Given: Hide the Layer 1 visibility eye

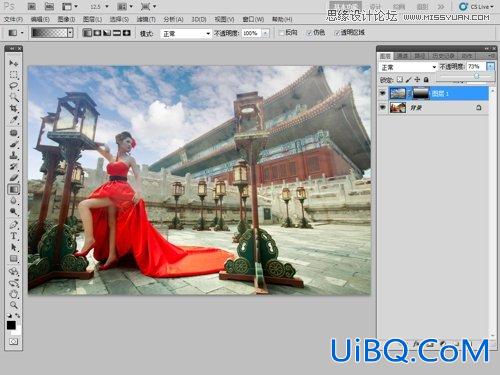Looking at the screenshot, I should click(383, 93).
